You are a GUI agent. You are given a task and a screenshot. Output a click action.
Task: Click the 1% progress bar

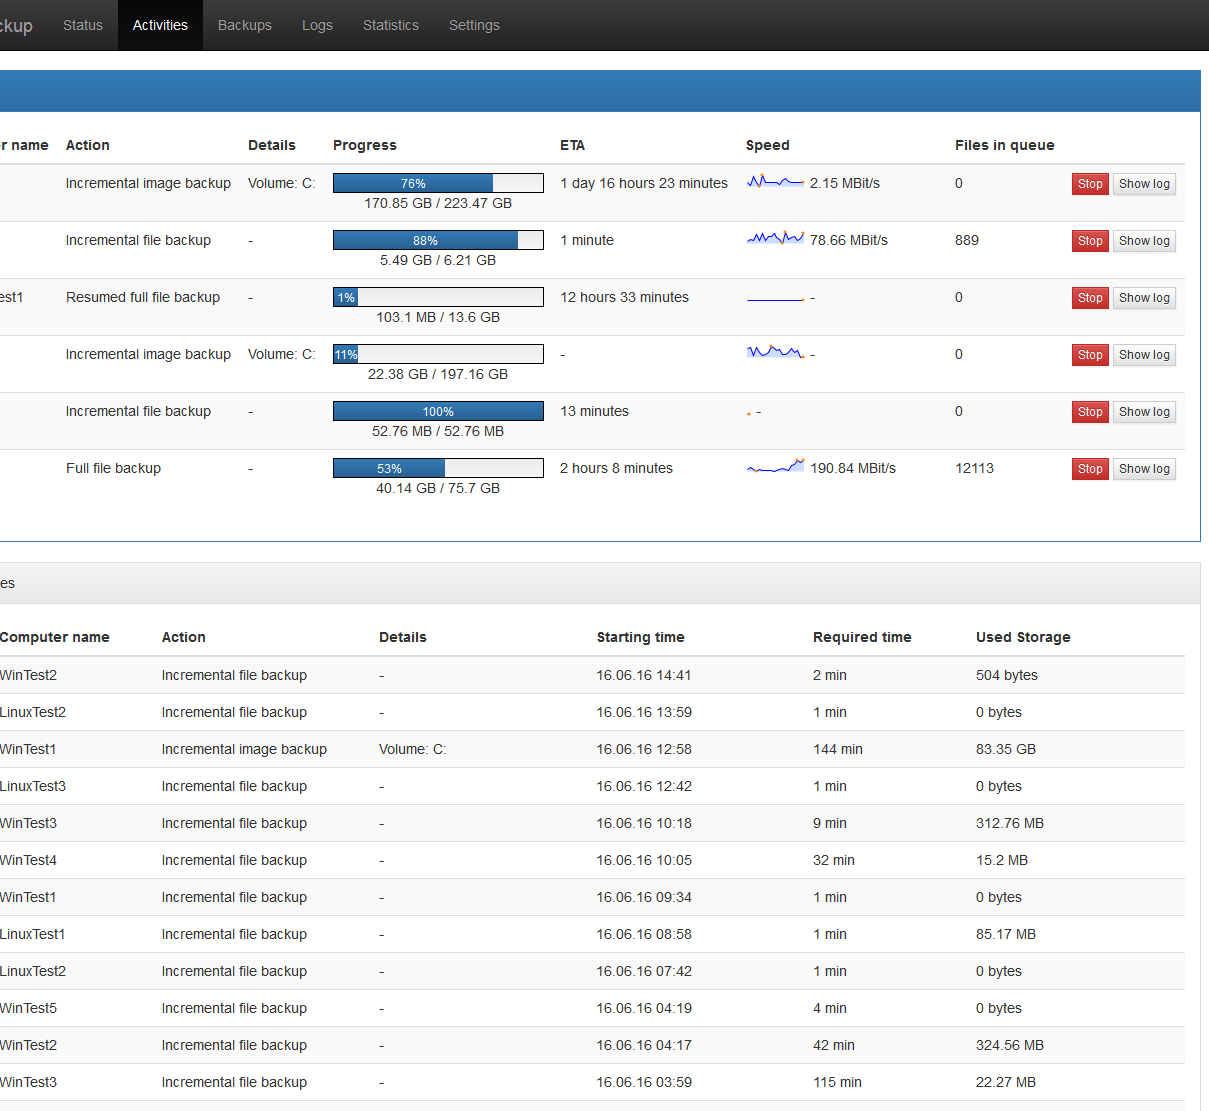[x=438, y=297]
